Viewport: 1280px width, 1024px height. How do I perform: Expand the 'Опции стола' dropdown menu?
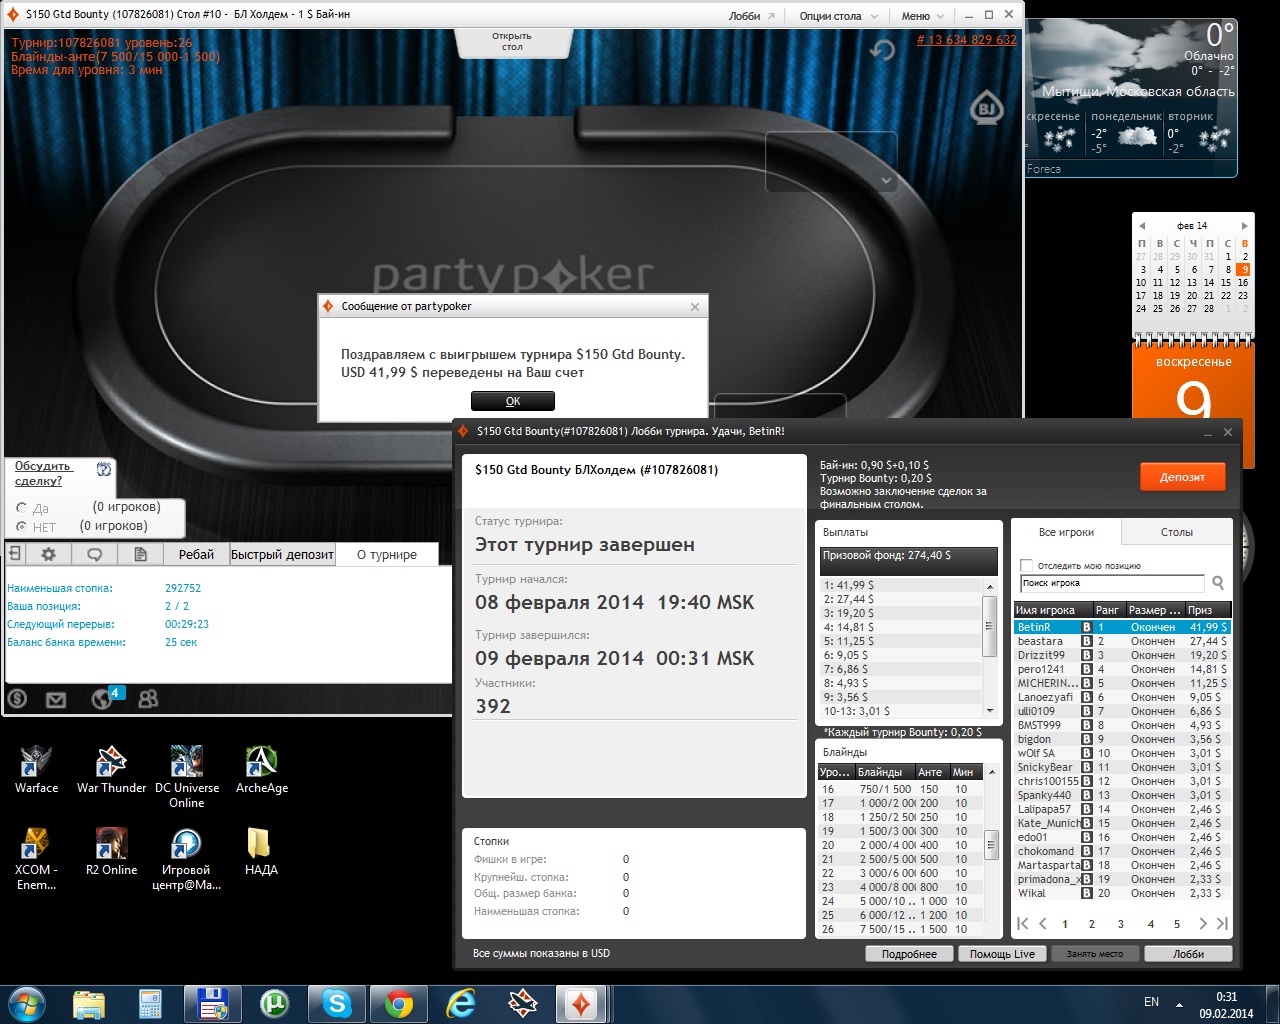[838, 16]
